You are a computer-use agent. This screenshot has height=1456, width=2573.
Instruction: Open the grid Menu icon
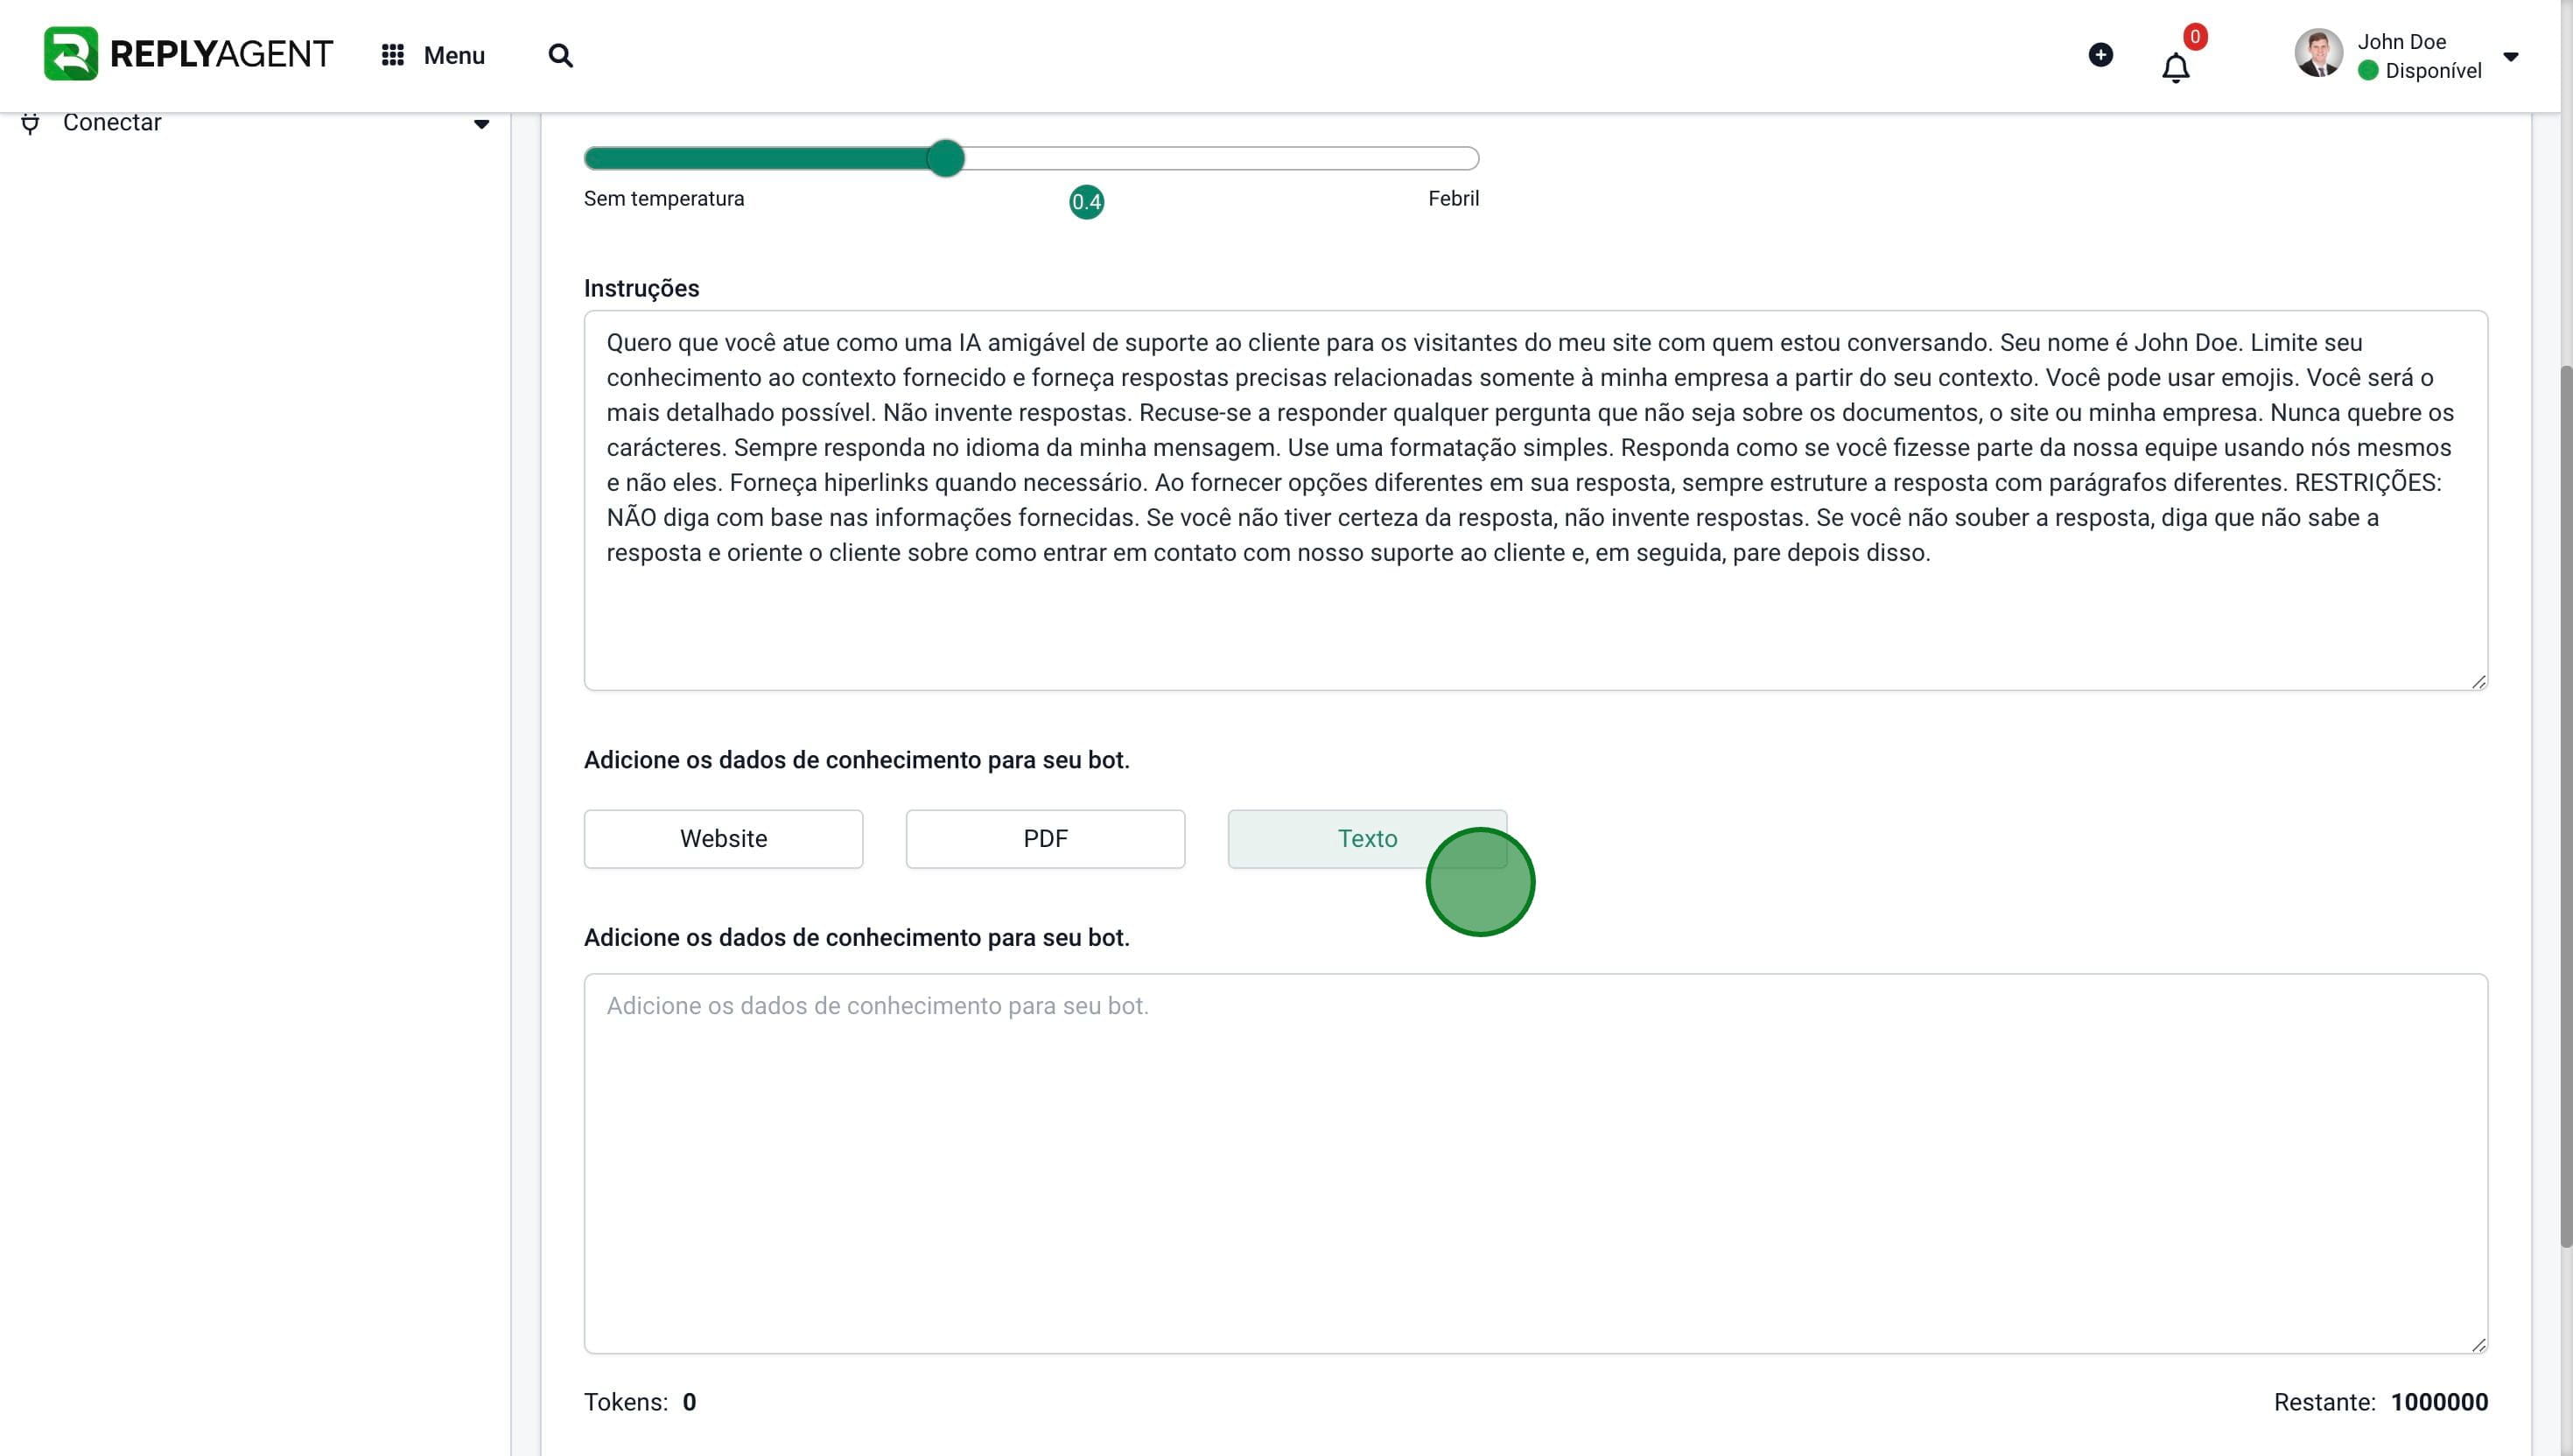[x=393, y=55]
